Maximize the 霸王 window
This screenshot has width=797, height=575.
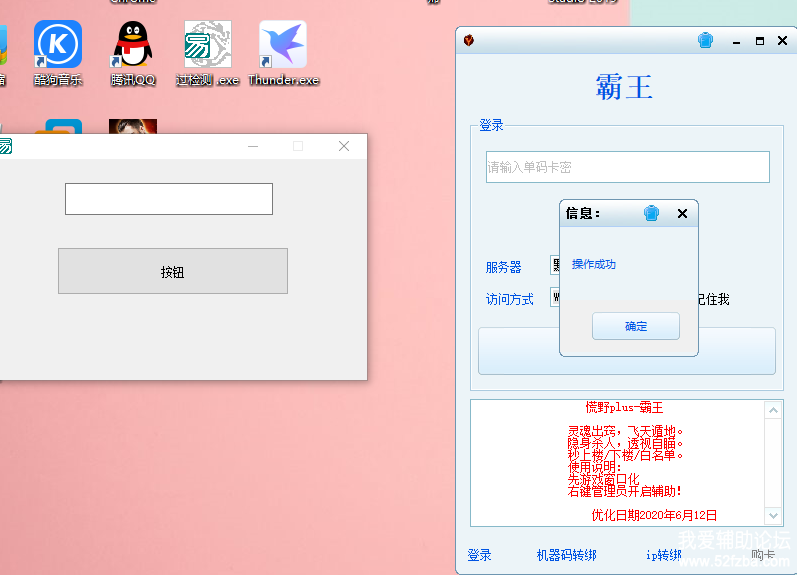coord(759,41)
